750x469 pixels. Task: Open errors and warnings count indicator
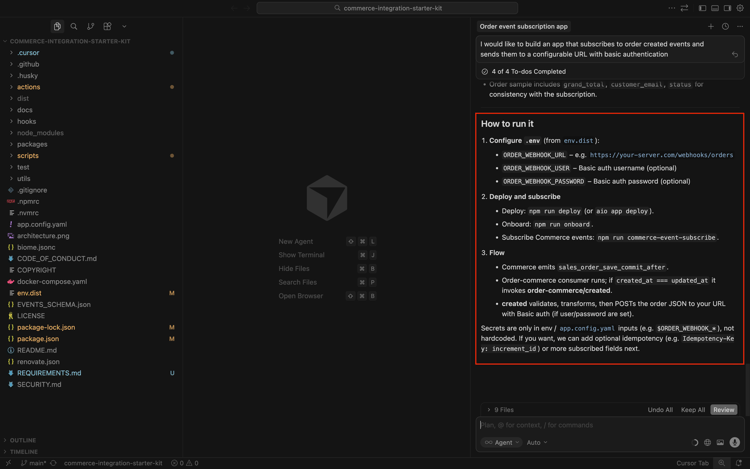185,463
